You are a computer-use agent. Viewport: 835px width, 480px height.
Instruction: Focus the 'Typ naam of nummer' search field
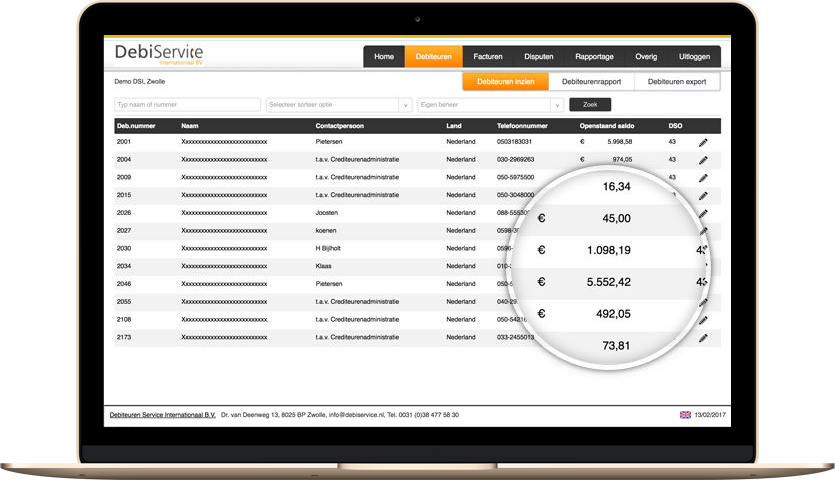[x=187, y=105]
